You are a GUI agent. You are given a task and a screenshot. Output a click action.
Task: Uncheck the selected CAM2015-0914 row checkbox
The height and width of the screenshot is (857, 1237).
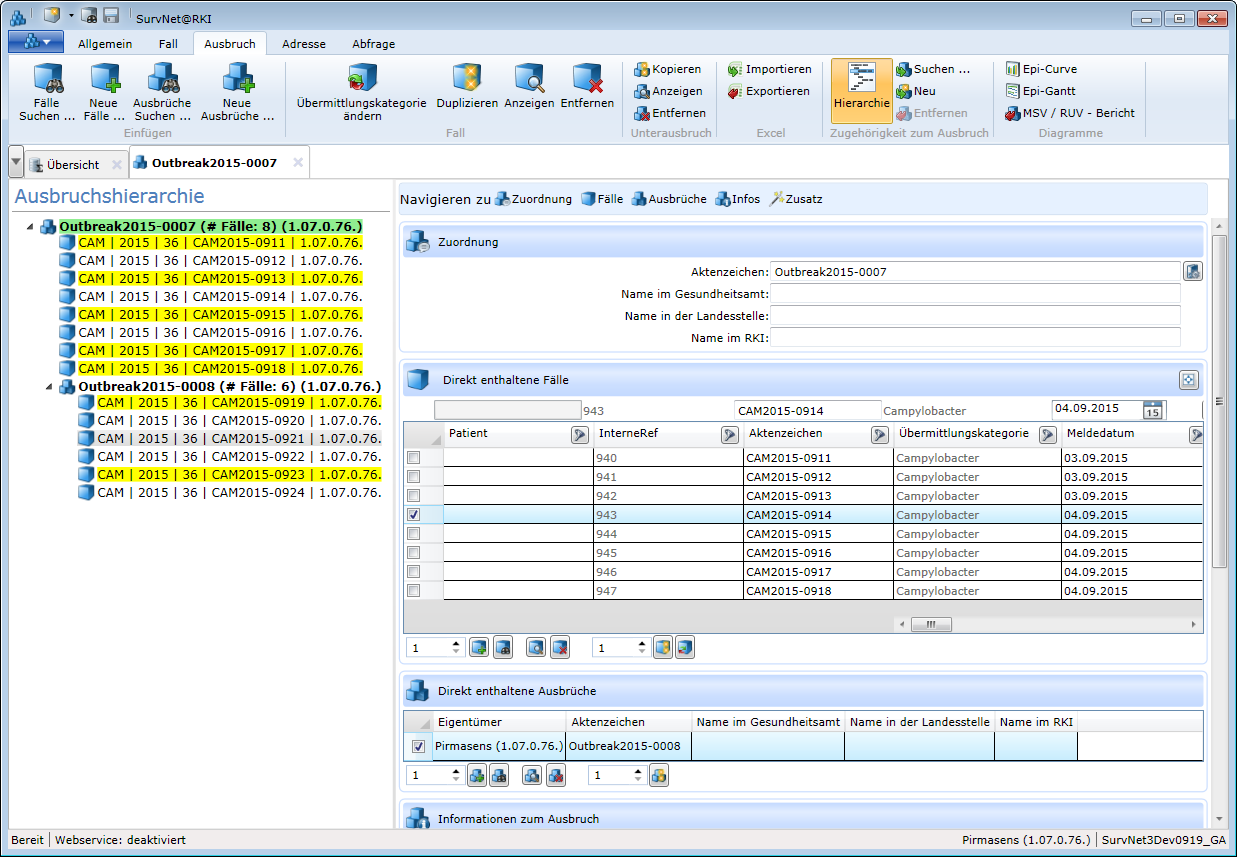[413, 515]
